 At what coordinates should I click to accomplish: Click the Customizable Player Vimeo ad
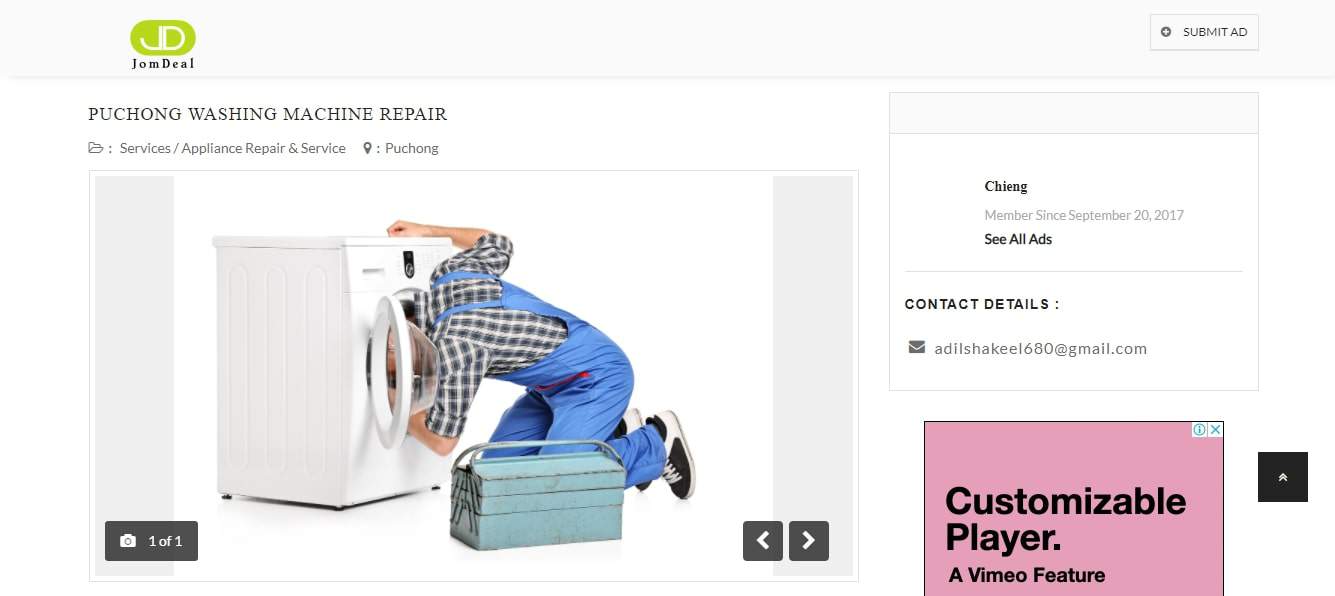click(x=1073, y=508)
